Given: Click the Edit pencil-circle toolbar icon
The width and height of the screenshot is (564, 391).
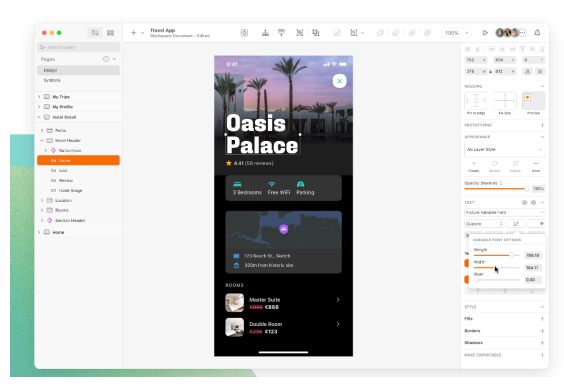Looking at the screenshot, I should (337, 33).
